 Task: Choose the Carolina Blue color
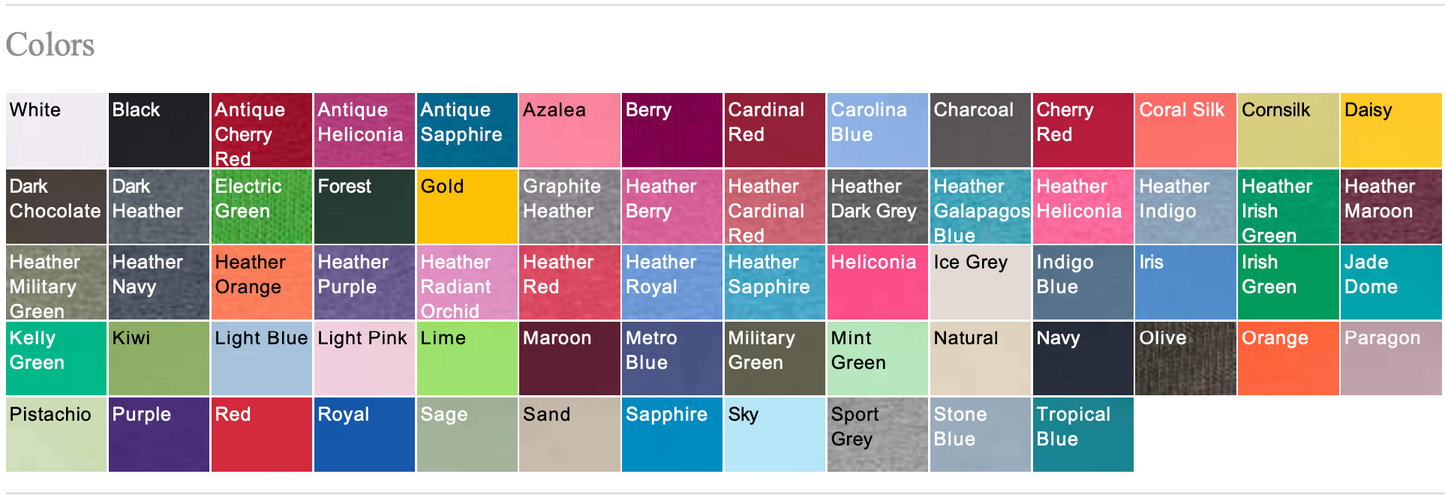[877, 131]
